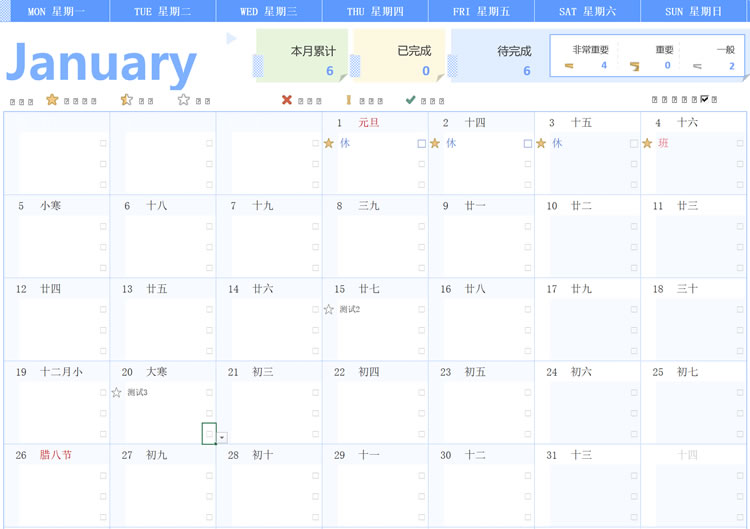Click the 非常重要 count value 4
The image size is (750, 529).
click(604, 66)
